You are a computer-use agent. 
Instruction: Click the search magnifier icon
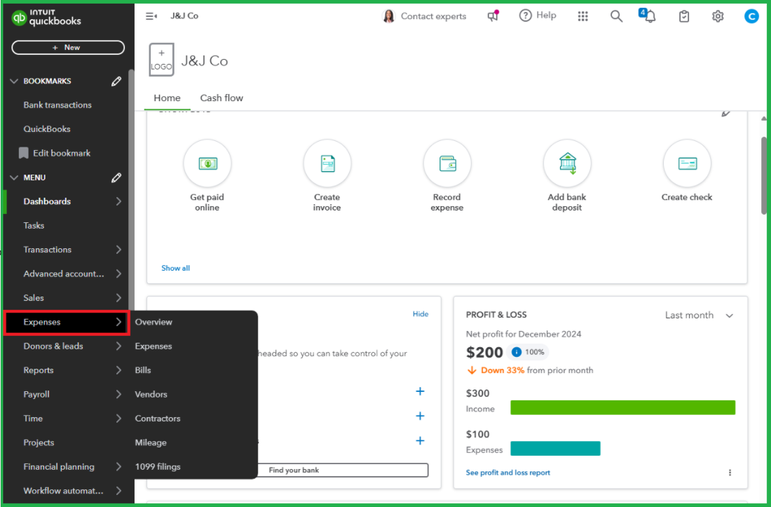tap(616, 16)
